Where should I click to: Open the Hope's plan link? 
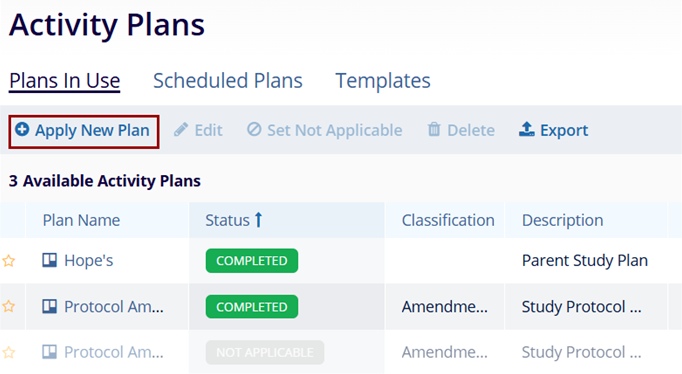tap(89, 260)
